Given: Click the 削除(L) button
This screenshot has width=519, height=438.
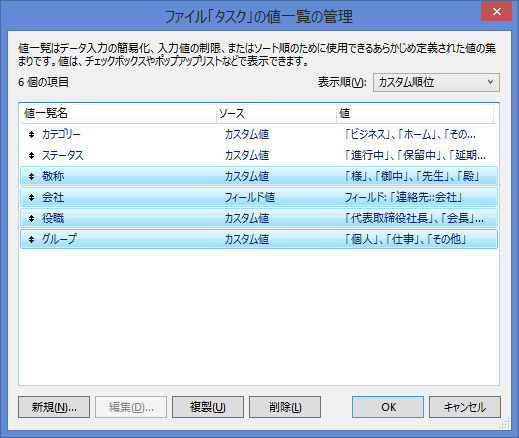Looking at the screenshot, I should pyautogui.click(x=285, y=407).
